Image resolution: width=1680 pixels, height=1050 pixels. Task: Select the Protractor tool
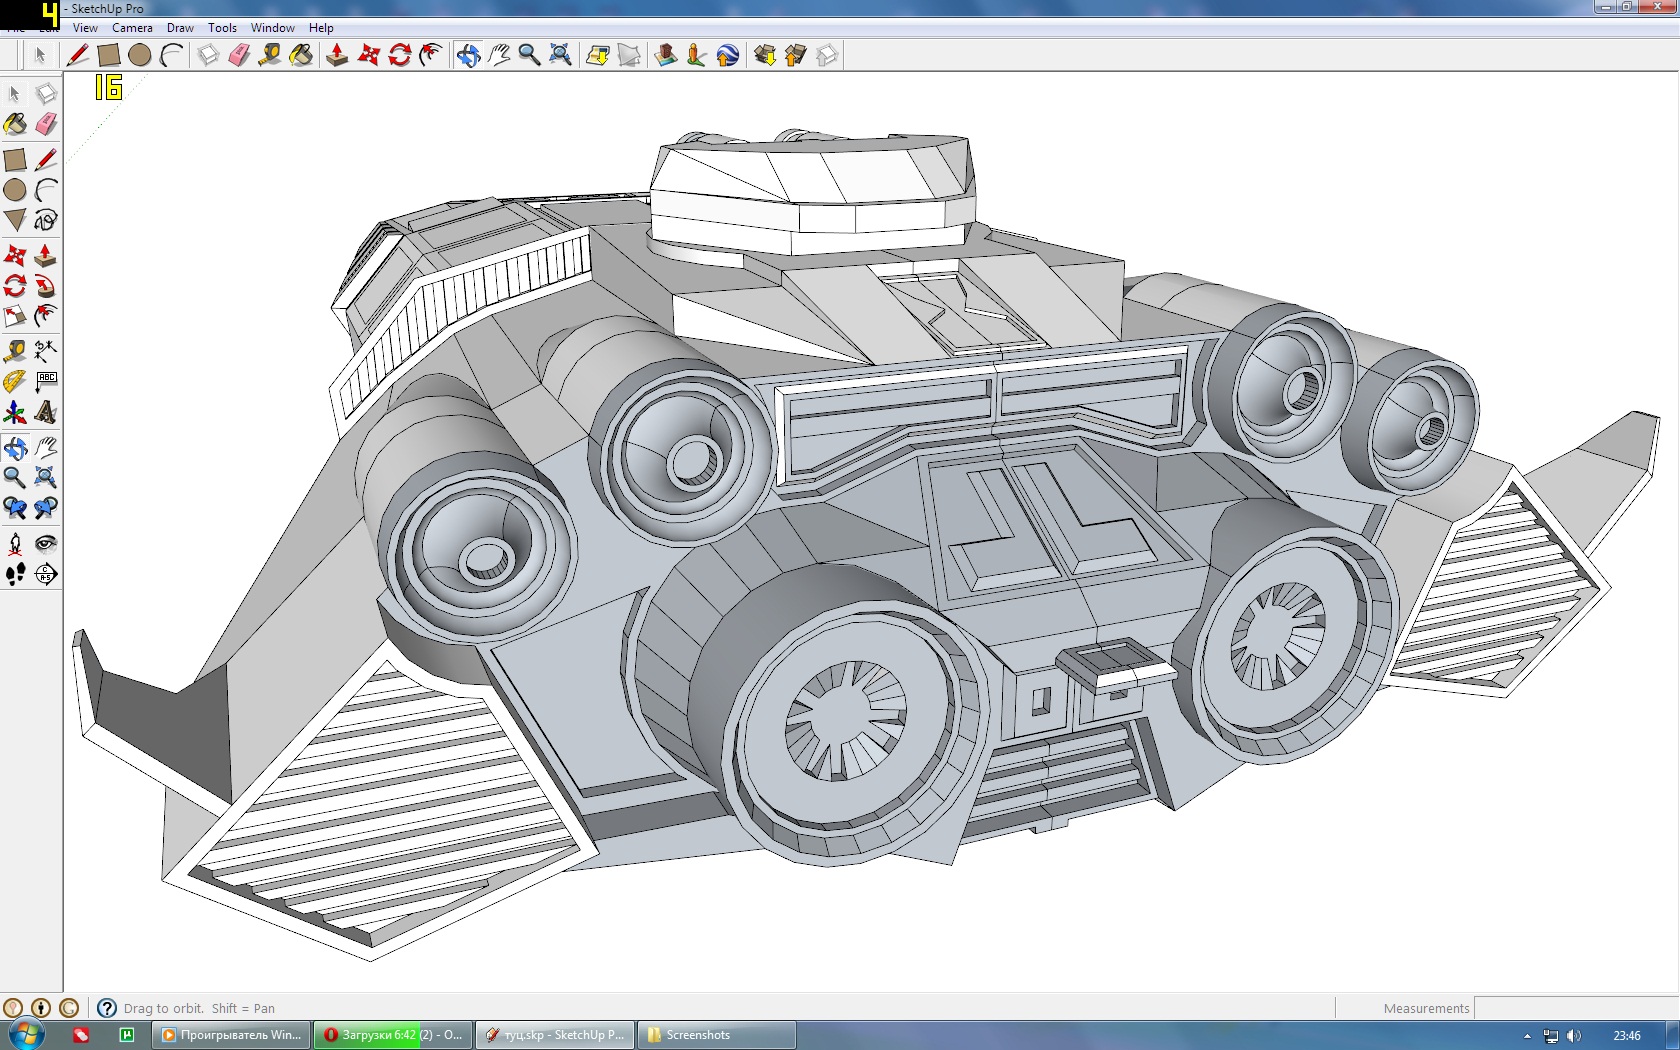click(15, 381)
